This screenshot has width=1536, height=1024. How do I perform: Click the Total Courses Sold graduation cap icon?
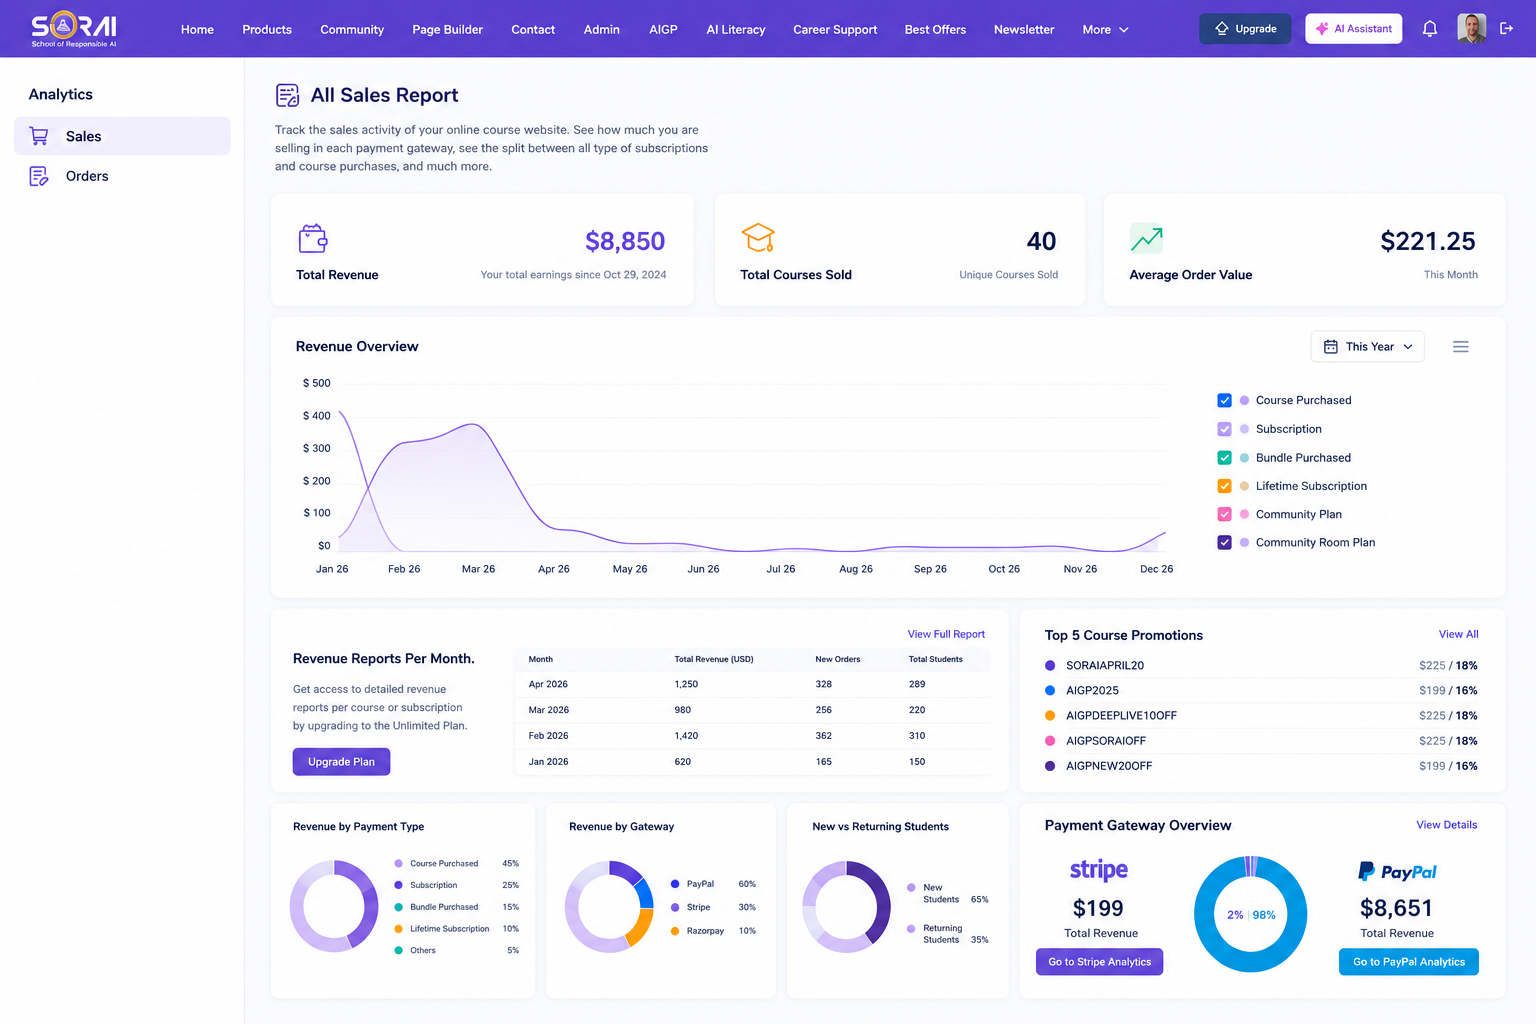(758, 238)
